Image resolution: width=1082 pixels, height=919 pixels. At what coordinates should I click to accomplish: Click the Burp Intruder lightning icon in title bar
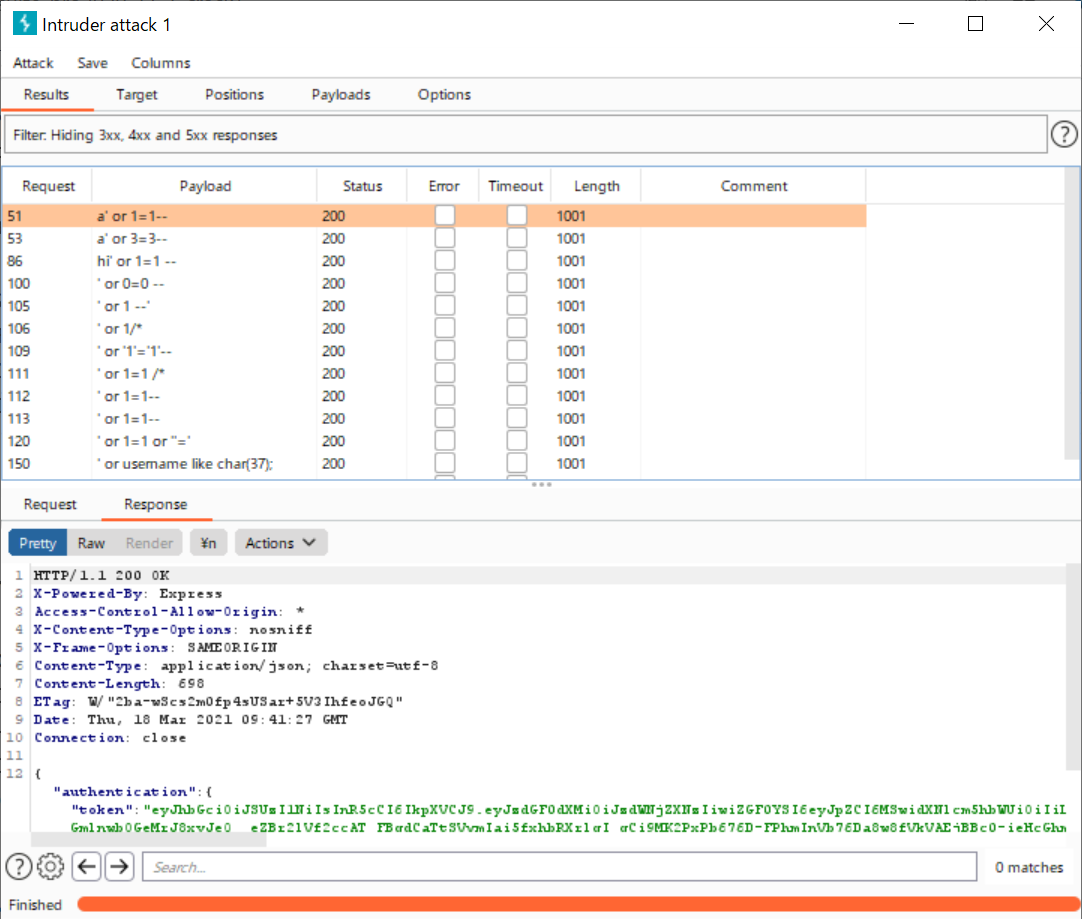pos(25,23)
